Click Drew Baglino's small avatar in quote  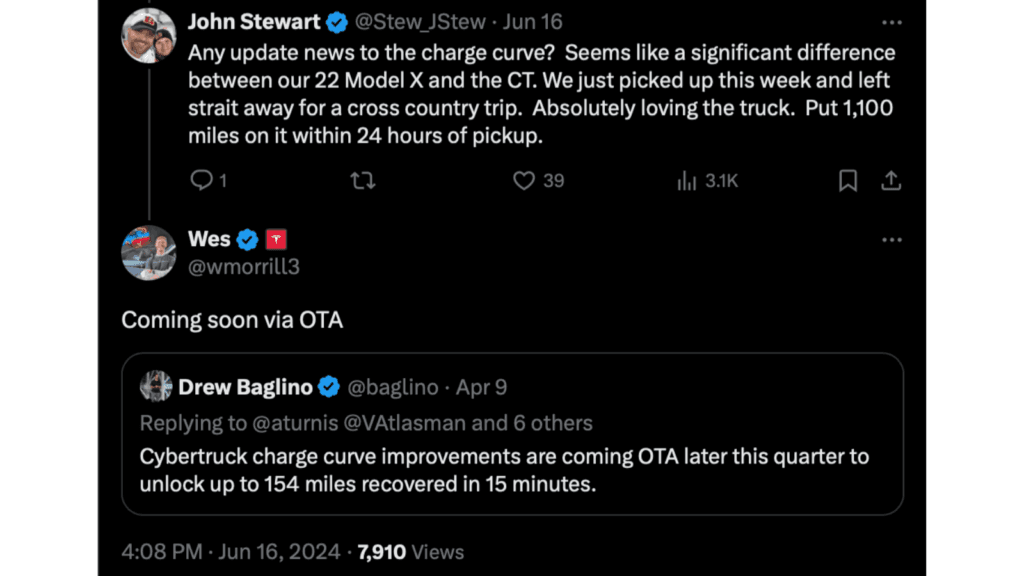(156, 386)
